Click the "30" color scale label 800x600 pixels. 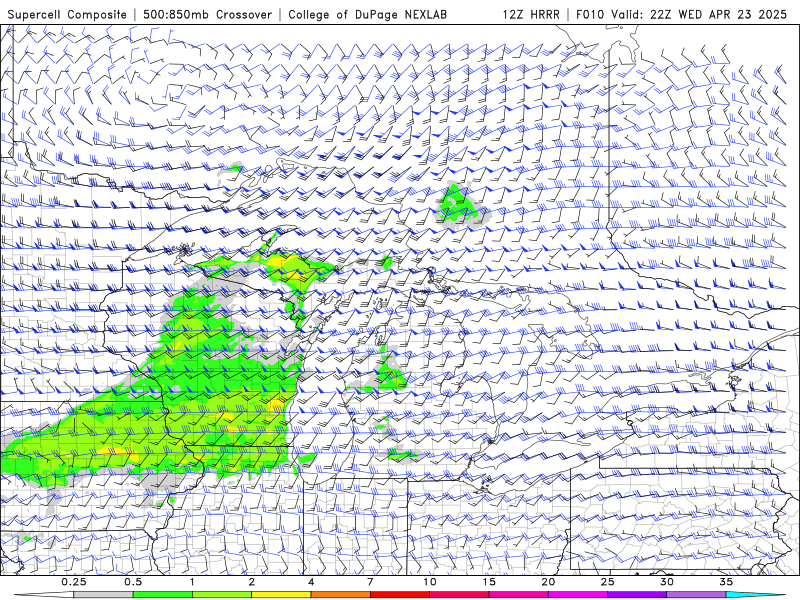[x=666, y=582]
